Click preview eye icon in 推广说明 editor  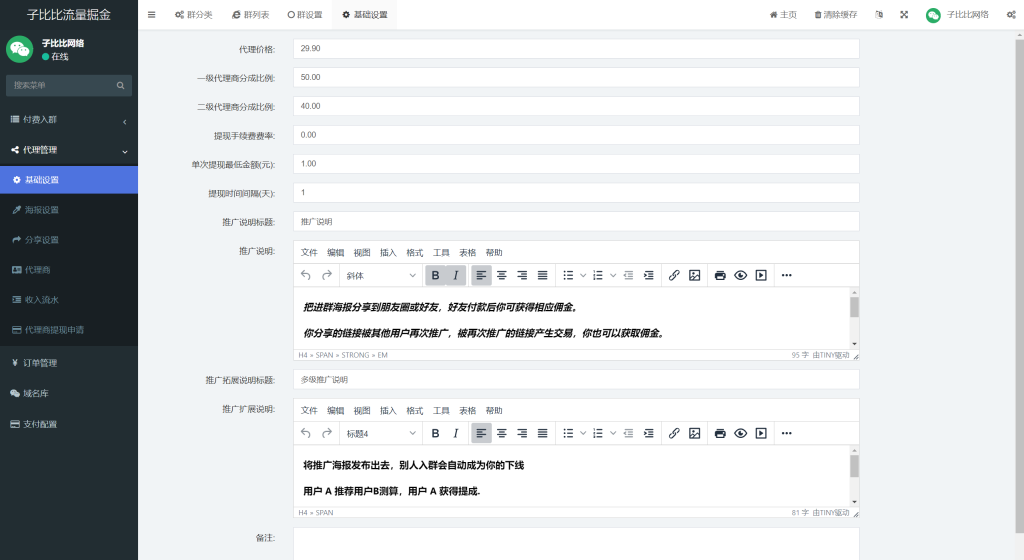pyautogui.click(x=741, y=275)
